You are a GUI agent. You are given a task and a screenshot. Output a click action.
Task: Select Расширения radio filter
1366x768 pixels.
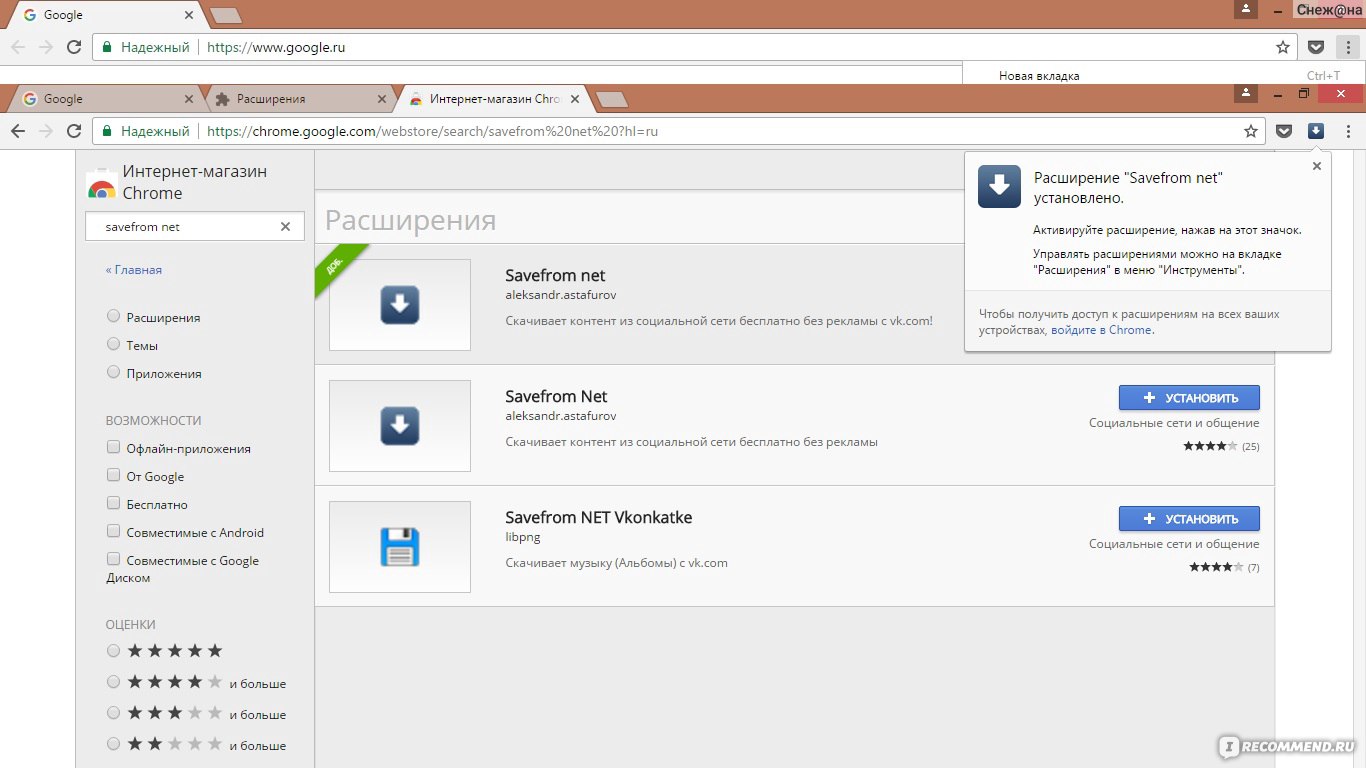113,316
